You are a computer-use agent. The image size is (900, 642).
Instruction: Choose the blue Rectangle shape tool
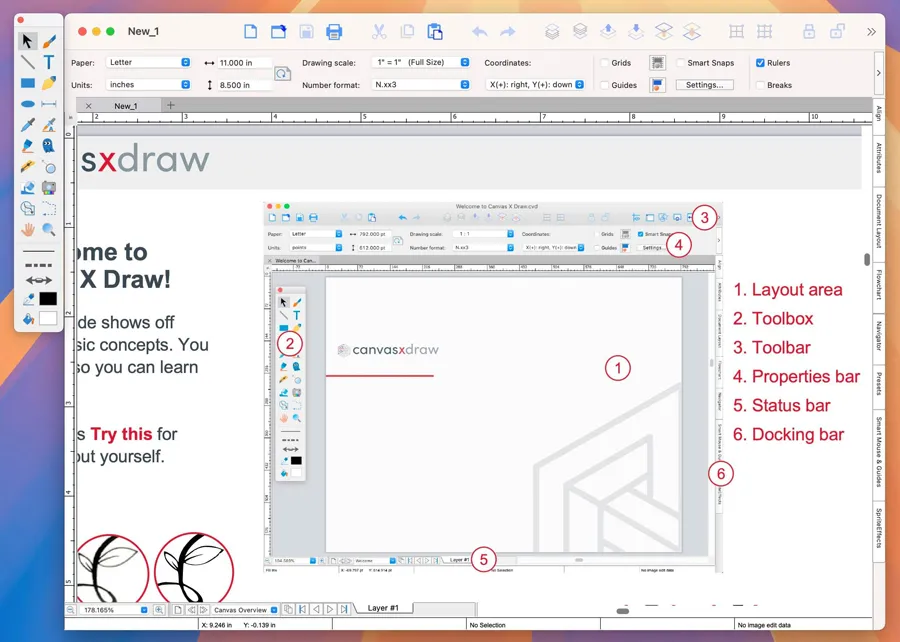coord(28,83)
